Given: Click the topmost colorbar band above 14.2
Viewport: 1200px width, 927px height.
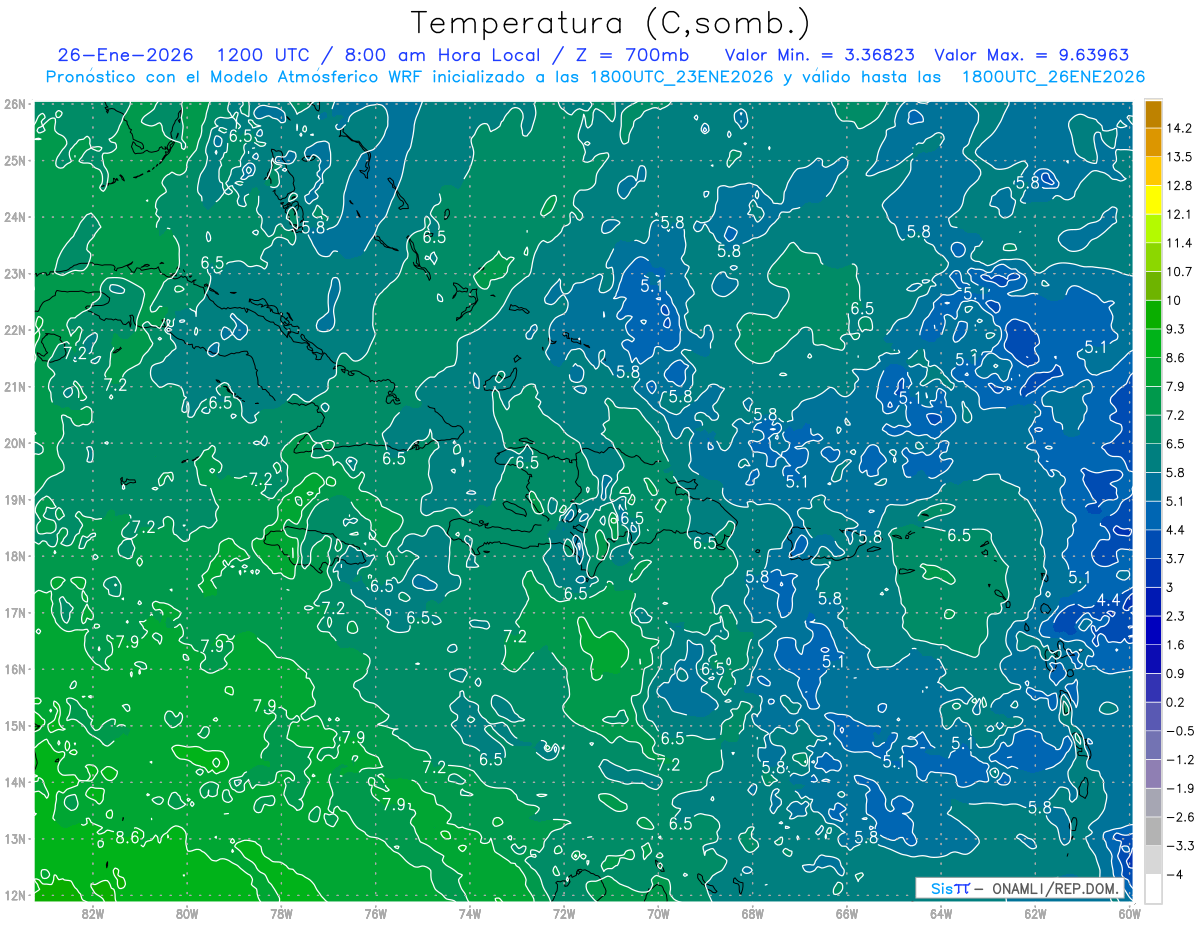Looking at the screenshot, I should 1153,114.
